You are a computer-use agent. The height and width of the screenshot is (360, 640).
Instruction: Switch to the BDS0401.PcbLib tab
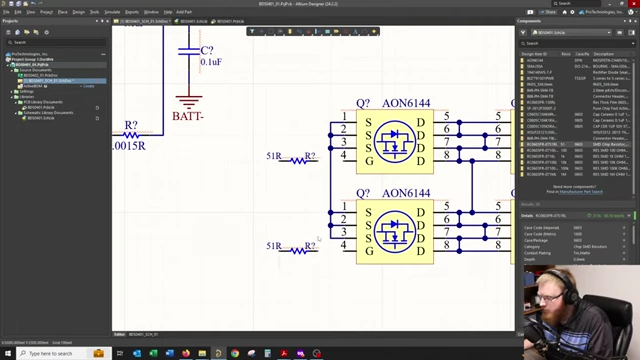tap(228, 21)
